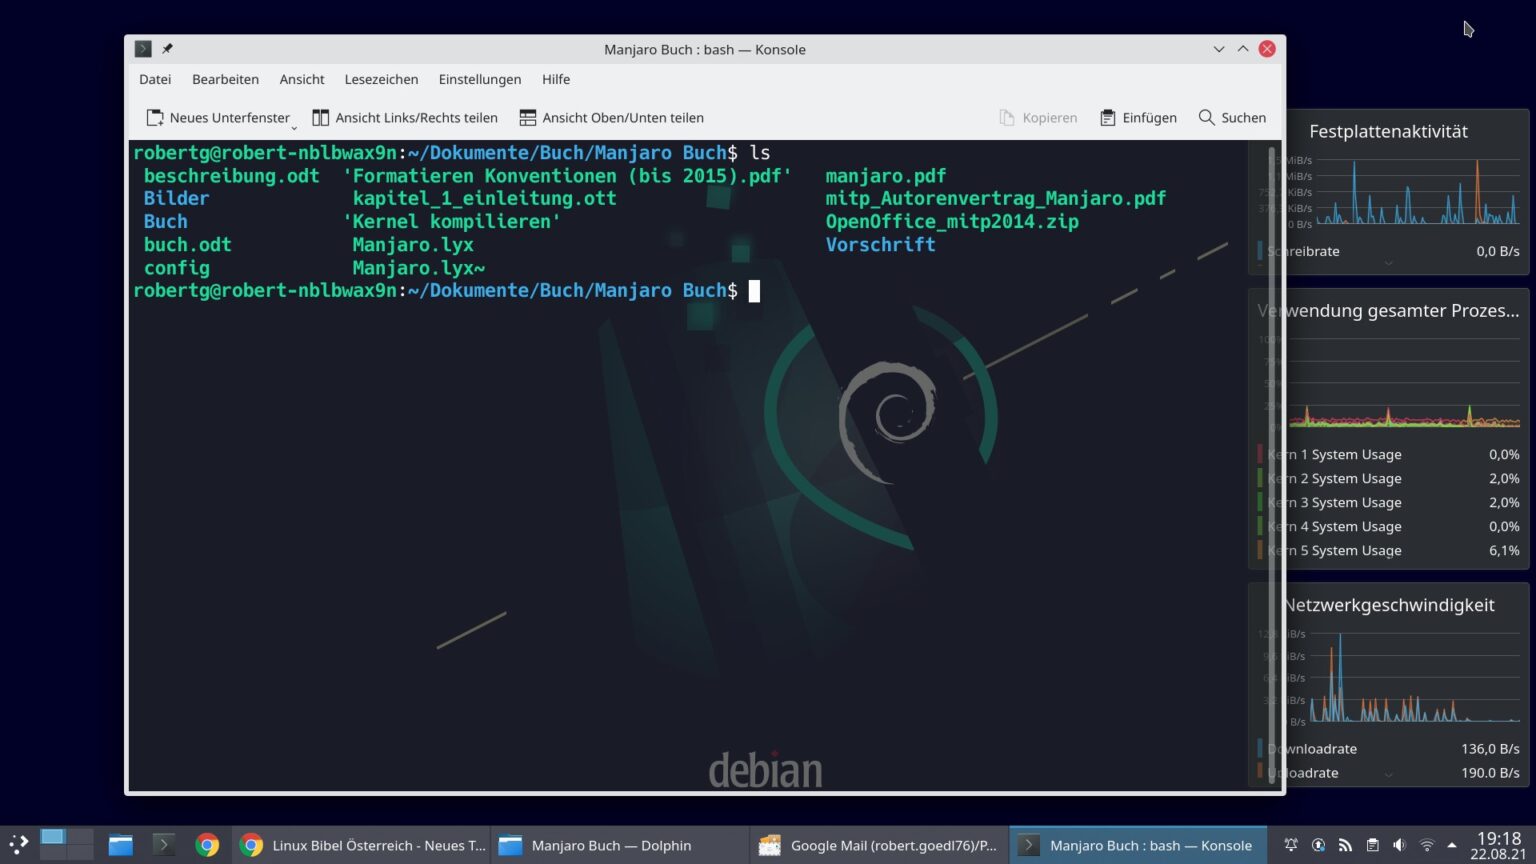The height and width of the screenshot is (864, 1536).
Task: Toggle keep-above pin in Konsole title bar
Action: (166, 47)
